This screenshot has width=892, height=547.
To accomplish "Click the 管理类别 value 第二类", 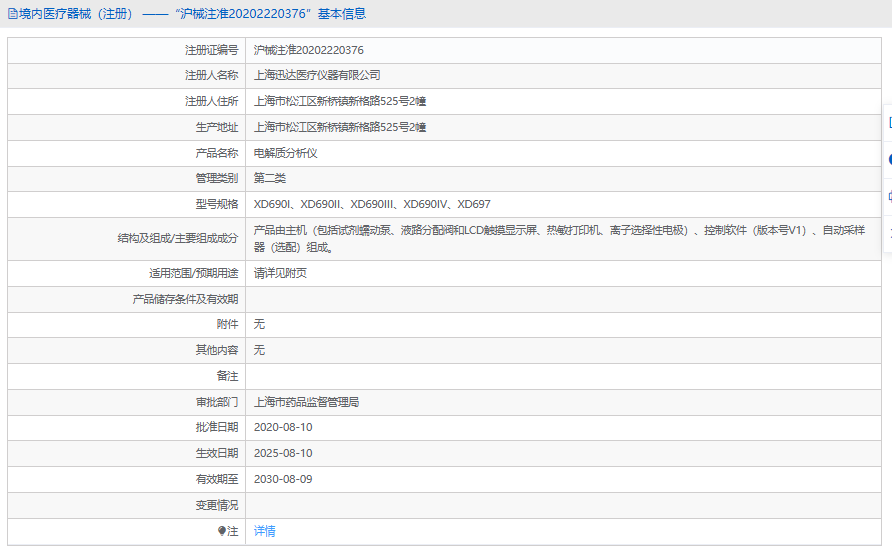I will pyautogui.click(x=270, y=178).
